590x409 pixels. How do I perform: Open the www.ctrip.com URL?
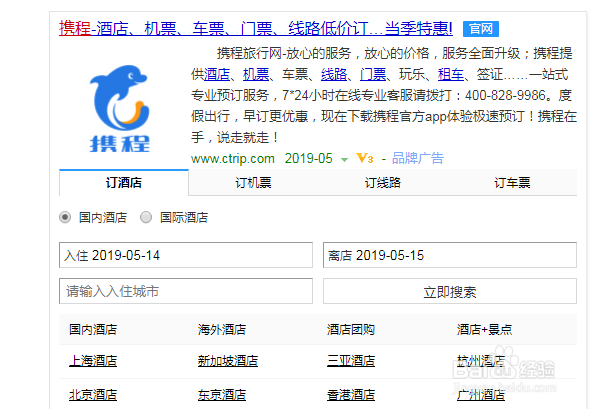233,159
